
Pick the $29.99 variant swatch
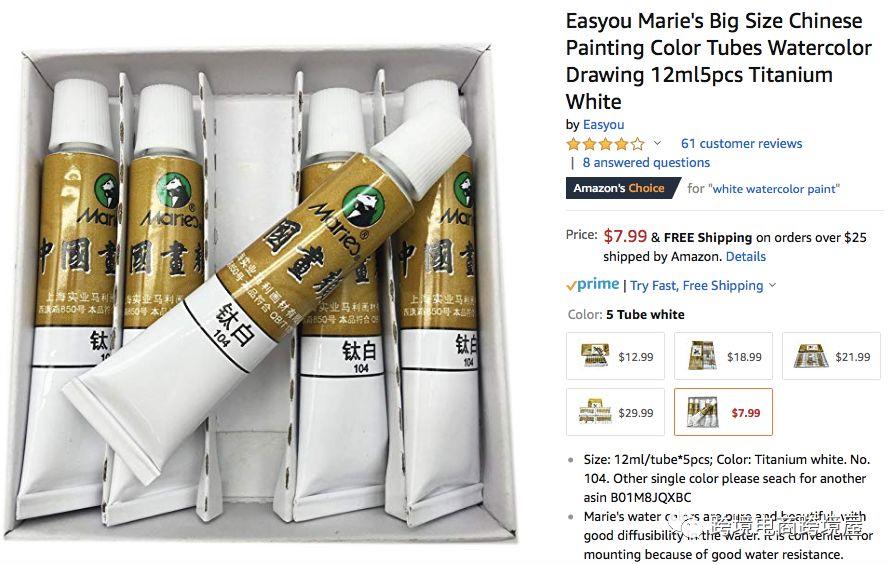(616, 412)
